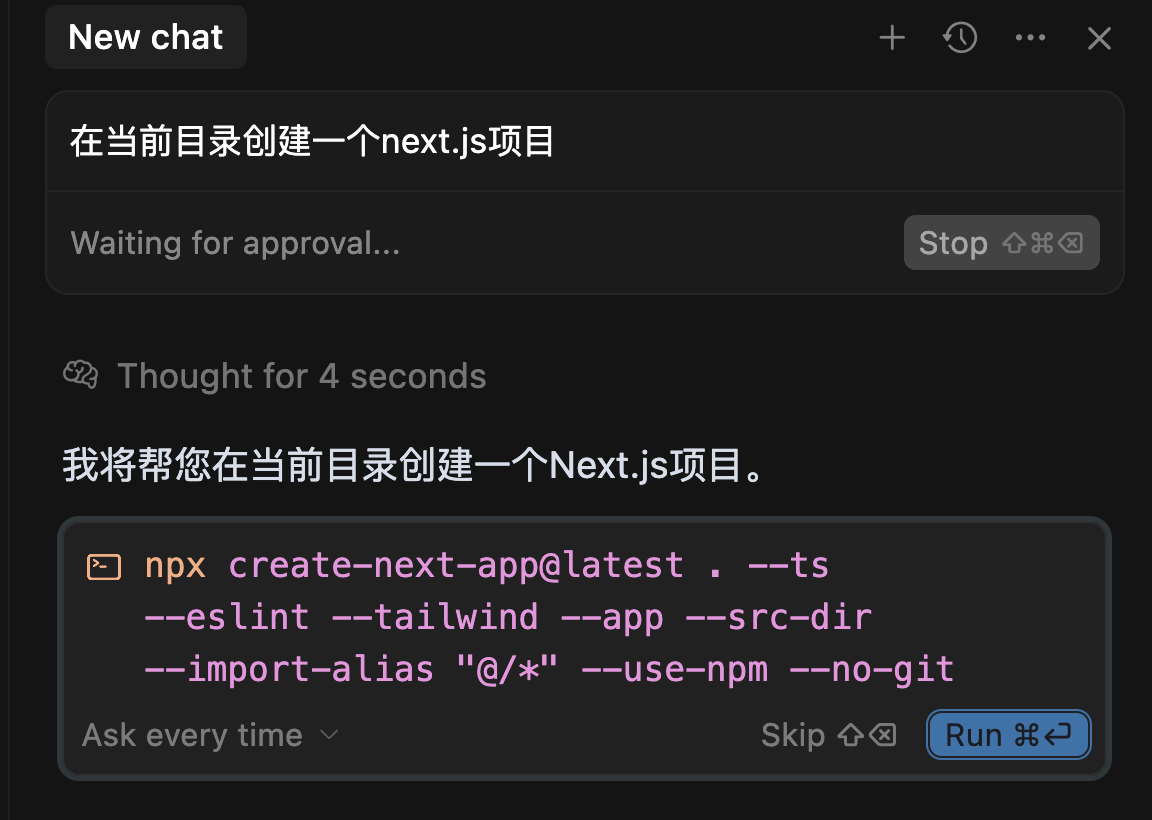Click the Chinese prompt message to edit
This screenshot has height=820, width=1152.
pyautogui.click(x=312, y=142)
